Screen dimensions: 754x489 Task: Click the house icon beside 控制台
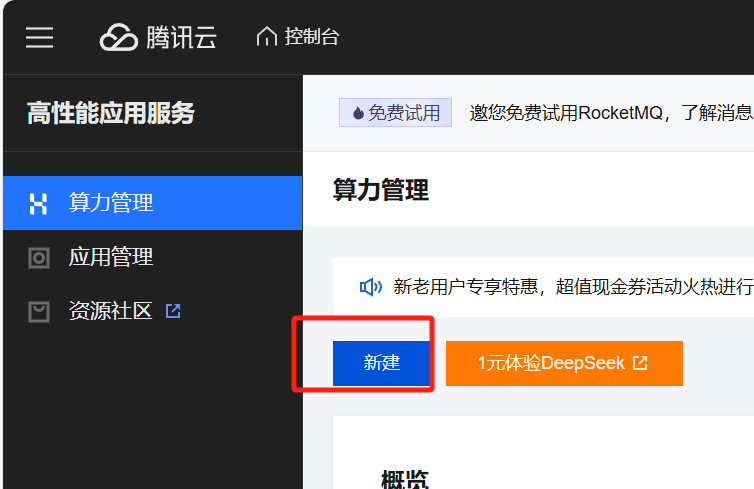coord(266,37)
